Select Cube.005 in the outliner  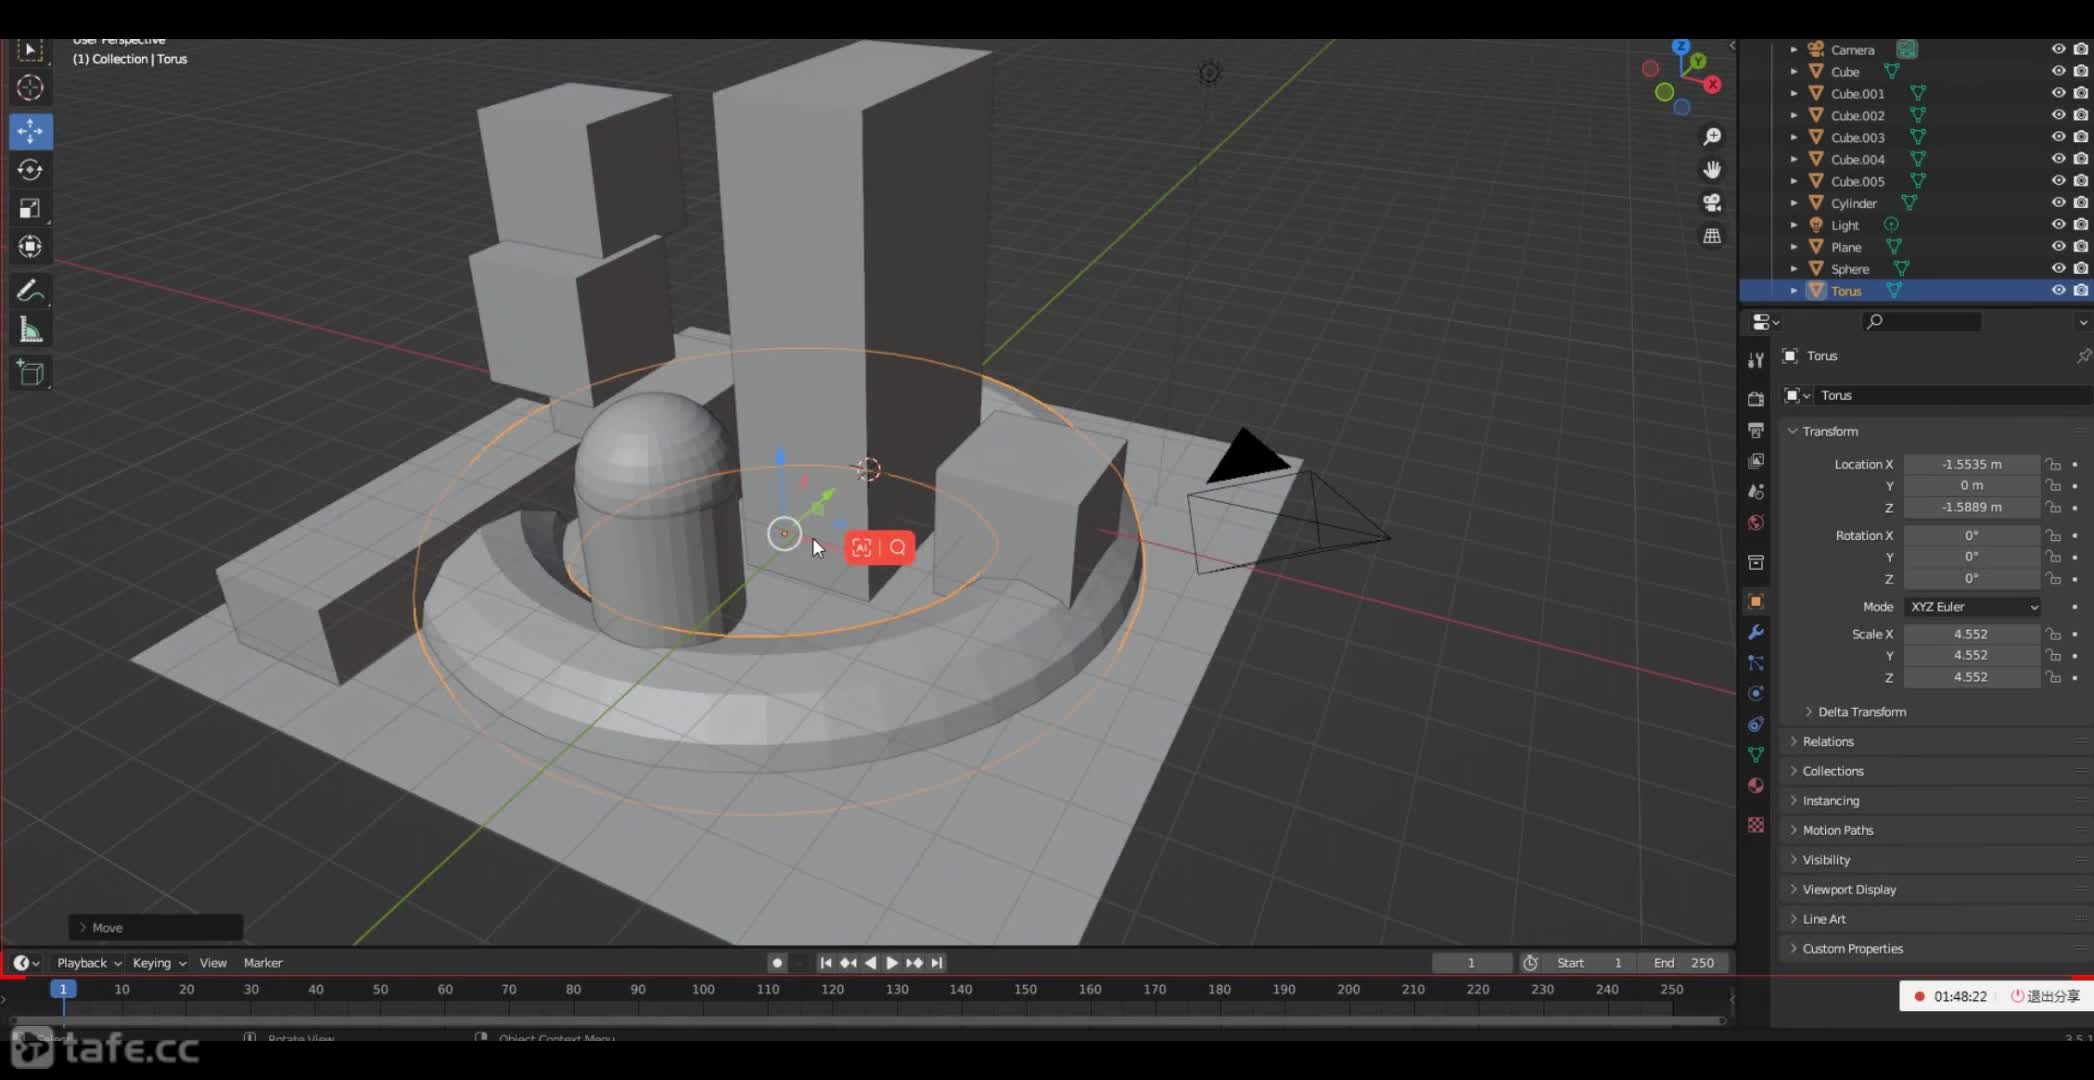tap(1857, 181)
